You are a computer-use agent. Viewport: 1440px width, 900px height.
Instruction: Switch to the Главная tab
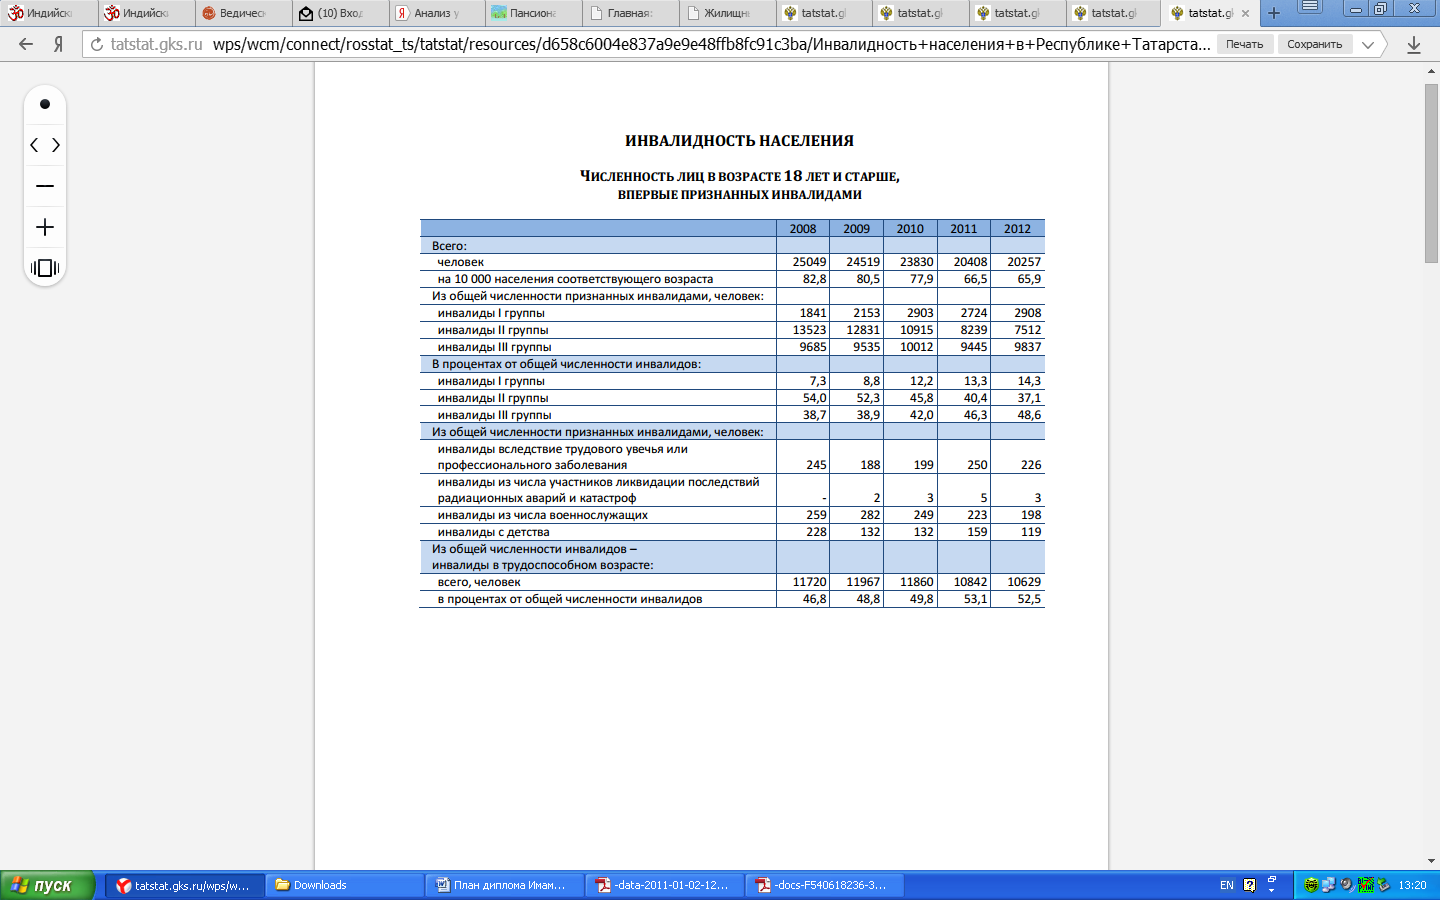pyautogui.click(x=630, y=13)
